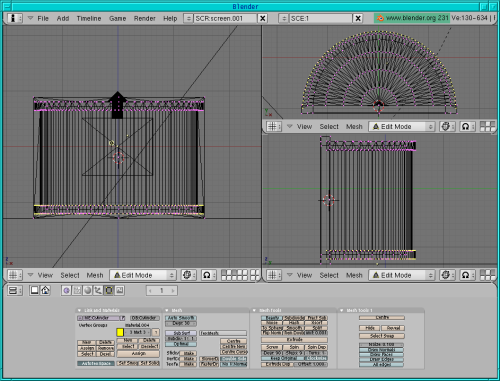500x381 pixels.
Task: Toggle Beauty option in Mesh Tools
Action: (272, 318)
